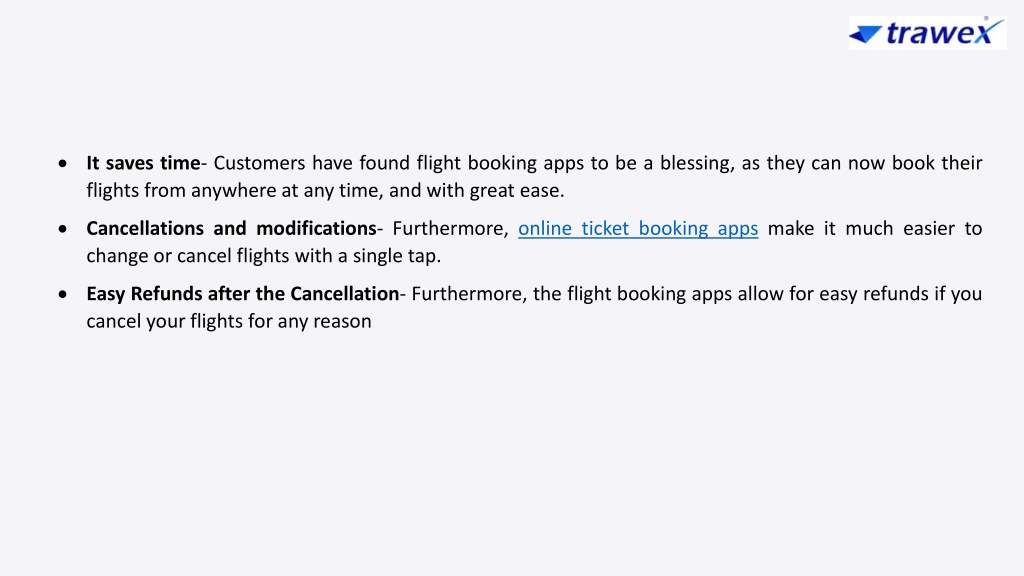
Task: Click the trawex logo text
Action: click(x=940, y=33)
